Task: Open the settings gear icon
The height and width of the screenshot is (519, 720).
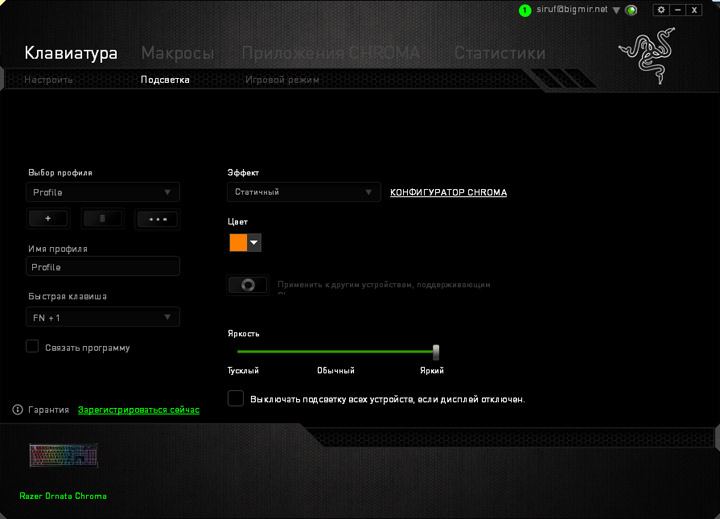Action: coord(661,10)
